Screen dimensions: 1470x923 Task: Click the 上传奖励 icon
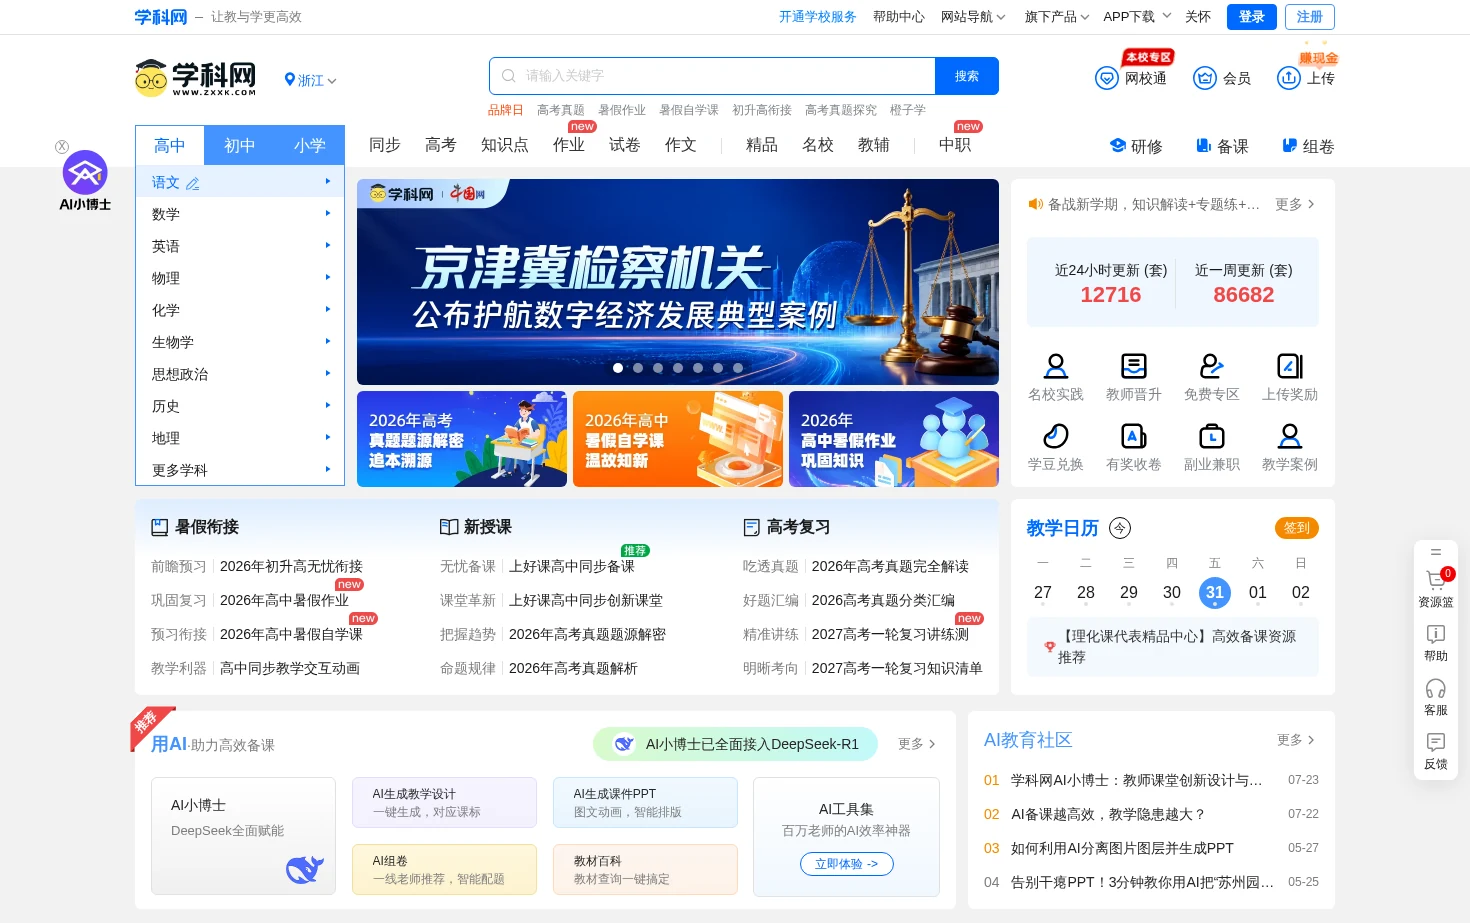1290,366
